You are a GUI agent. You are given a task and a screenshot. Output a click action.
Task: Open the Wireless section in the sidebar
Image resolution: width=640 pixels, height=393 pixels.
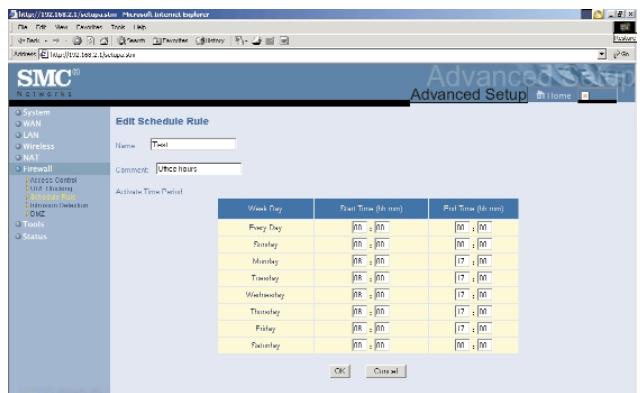pyautogui.click(x=38, y=146)
